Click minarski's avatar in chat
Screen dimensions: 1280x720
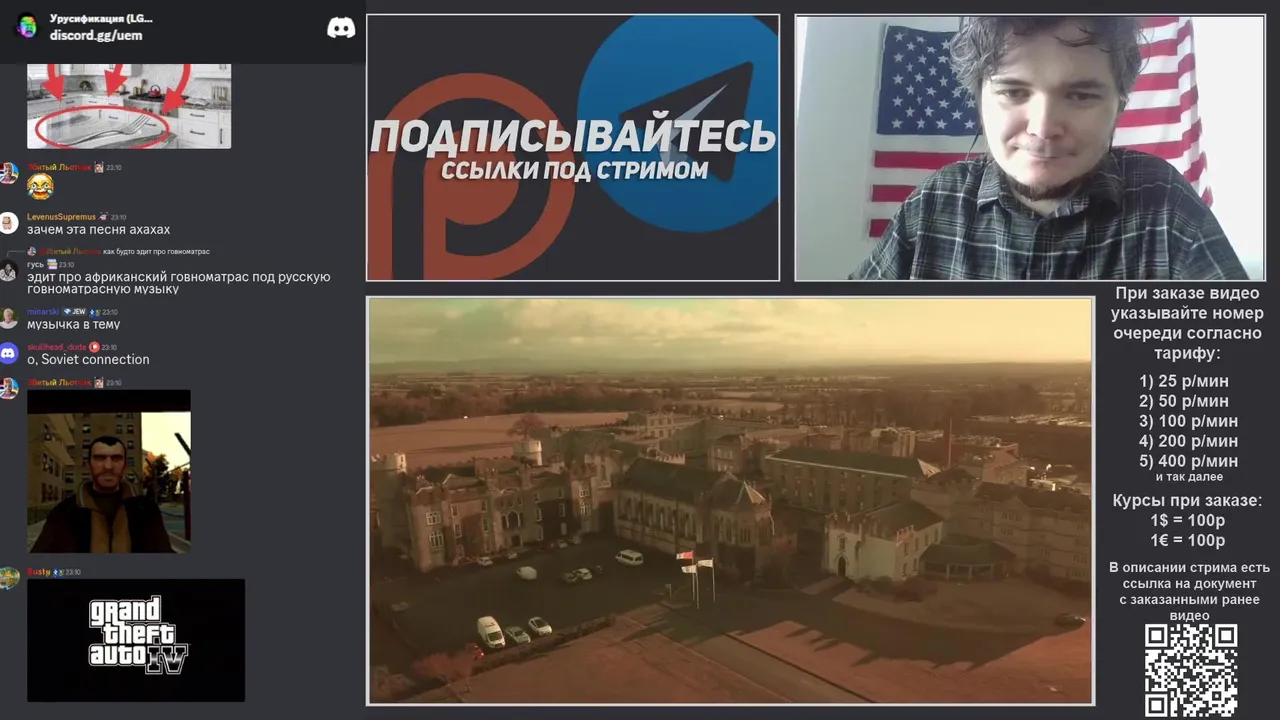click(9, 318)
